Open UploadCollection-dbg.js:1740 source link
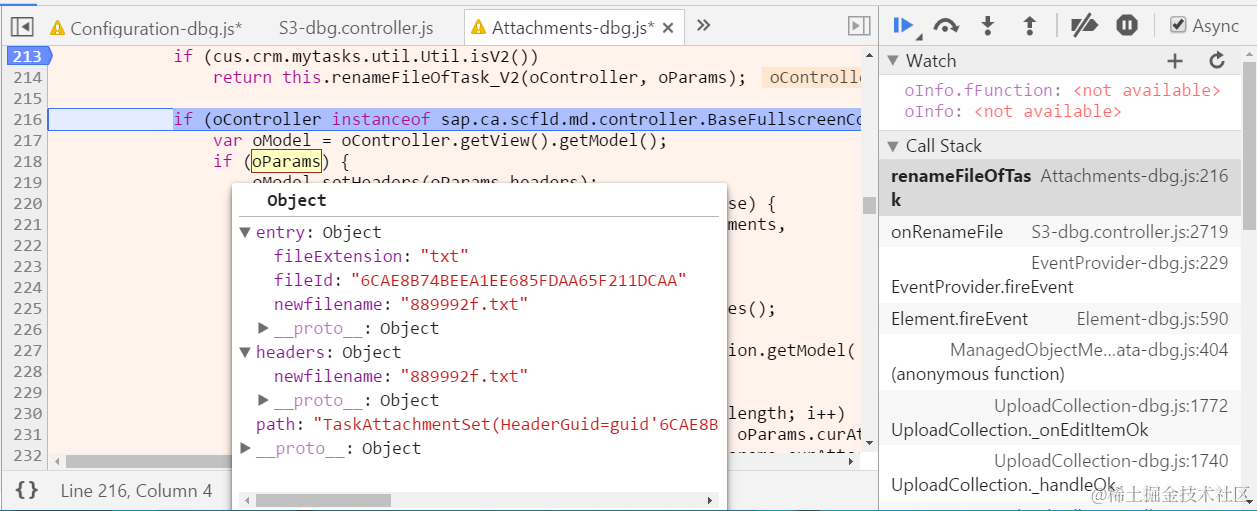 click(x=1111, y=461)
